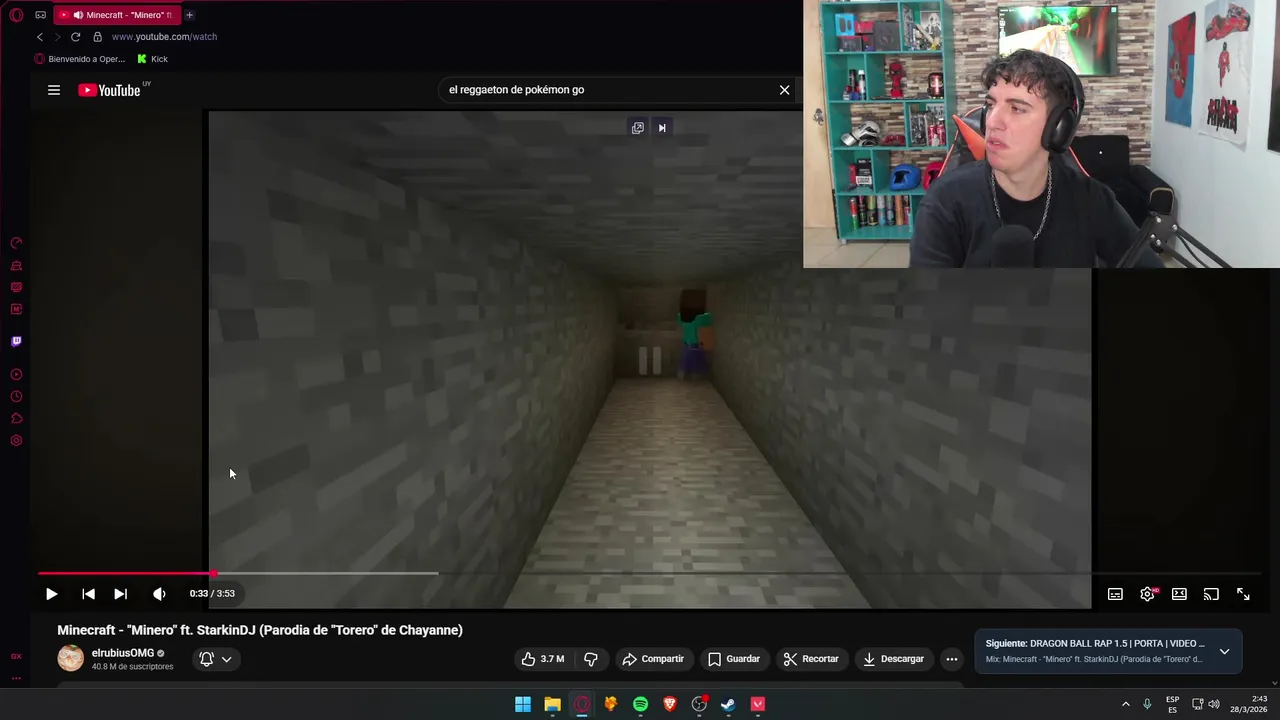Open the Opera GX main menu logo

pyautogui.click(x=16, y=15)
